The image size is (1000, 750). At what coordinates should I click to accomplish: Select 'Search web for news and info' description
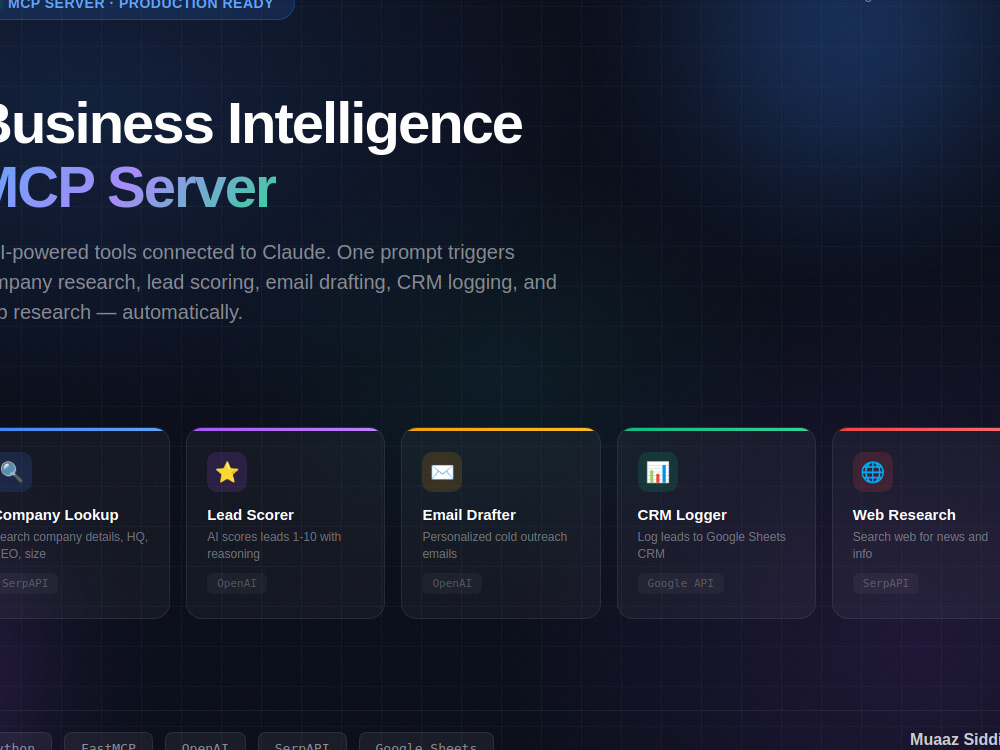(x=920, y=545)
